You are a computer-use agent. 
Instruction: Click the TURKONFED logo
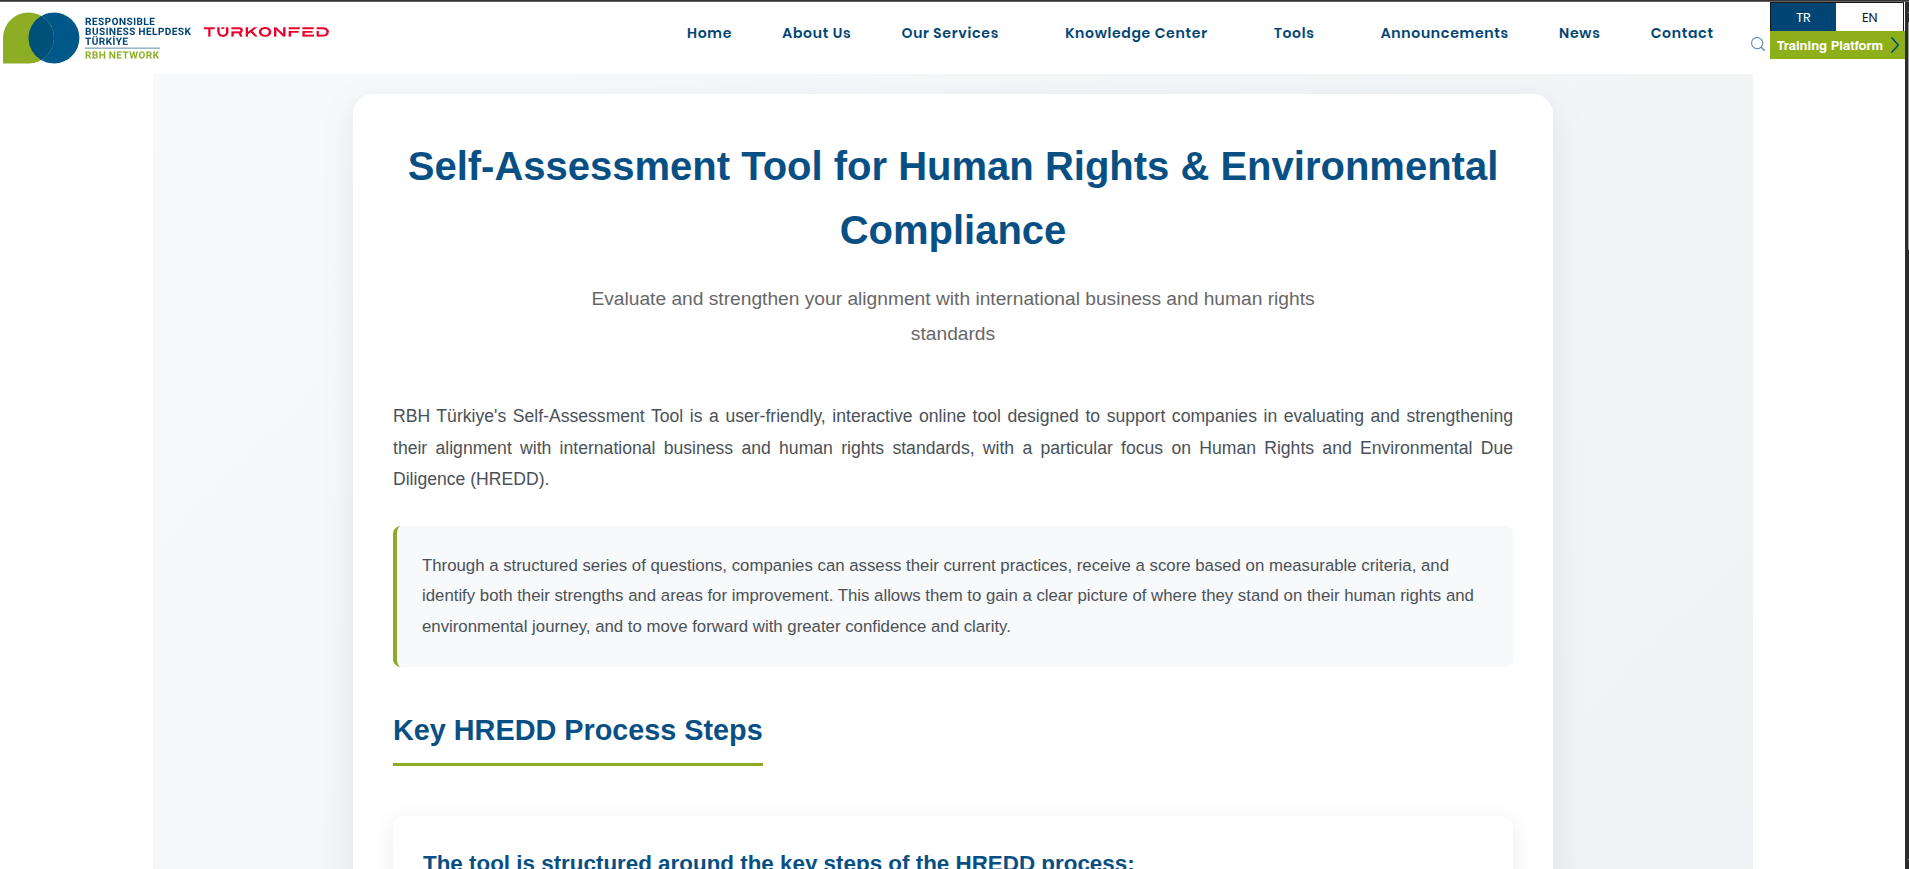tap(266, 32)
